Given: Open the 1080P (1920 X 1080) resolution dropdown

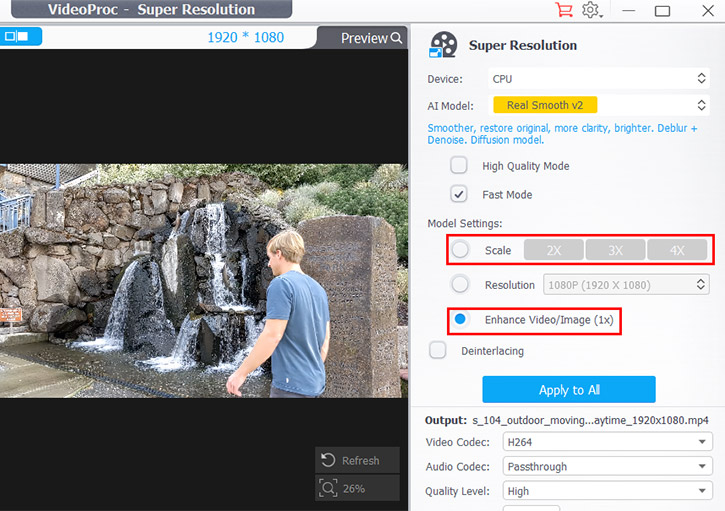Looking at the screenshot, I should [x=626, y=285].
